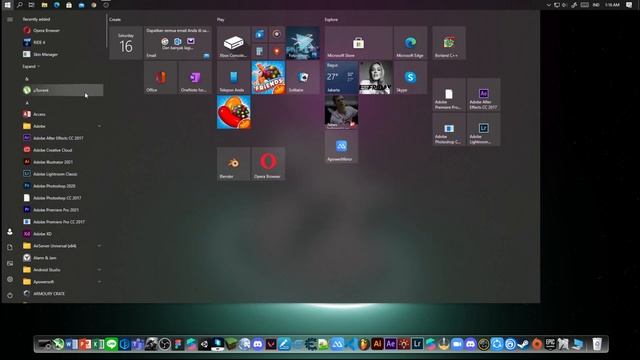Open the ApowerMirror tile
Viewport: 640px width, 360px height.
point(341,147)
